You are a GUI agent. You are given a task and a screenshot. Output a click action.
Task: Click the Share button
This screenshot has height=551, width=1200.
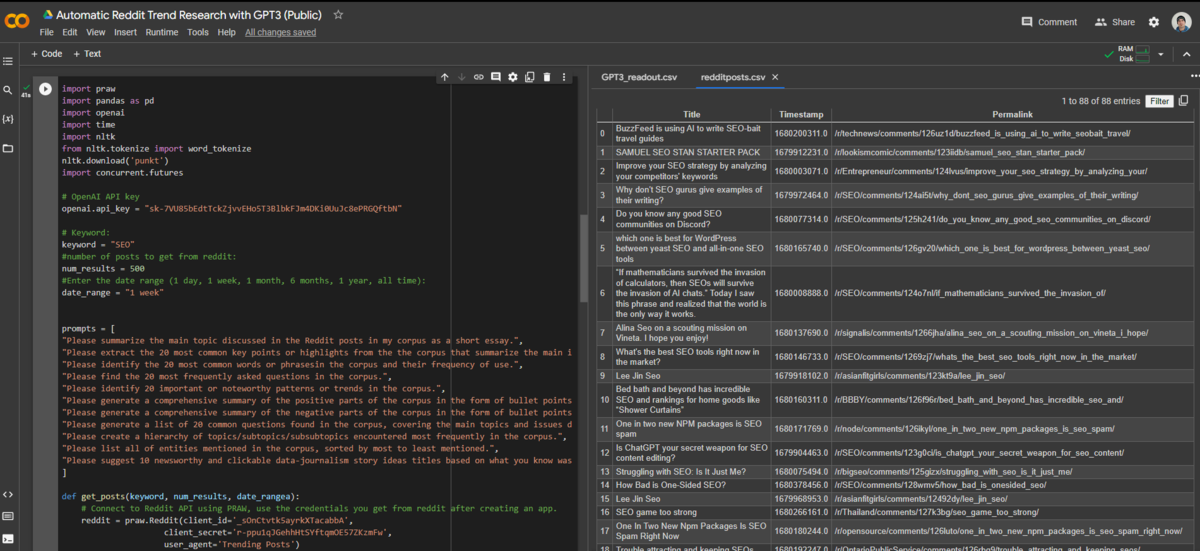pos(1115,22)
